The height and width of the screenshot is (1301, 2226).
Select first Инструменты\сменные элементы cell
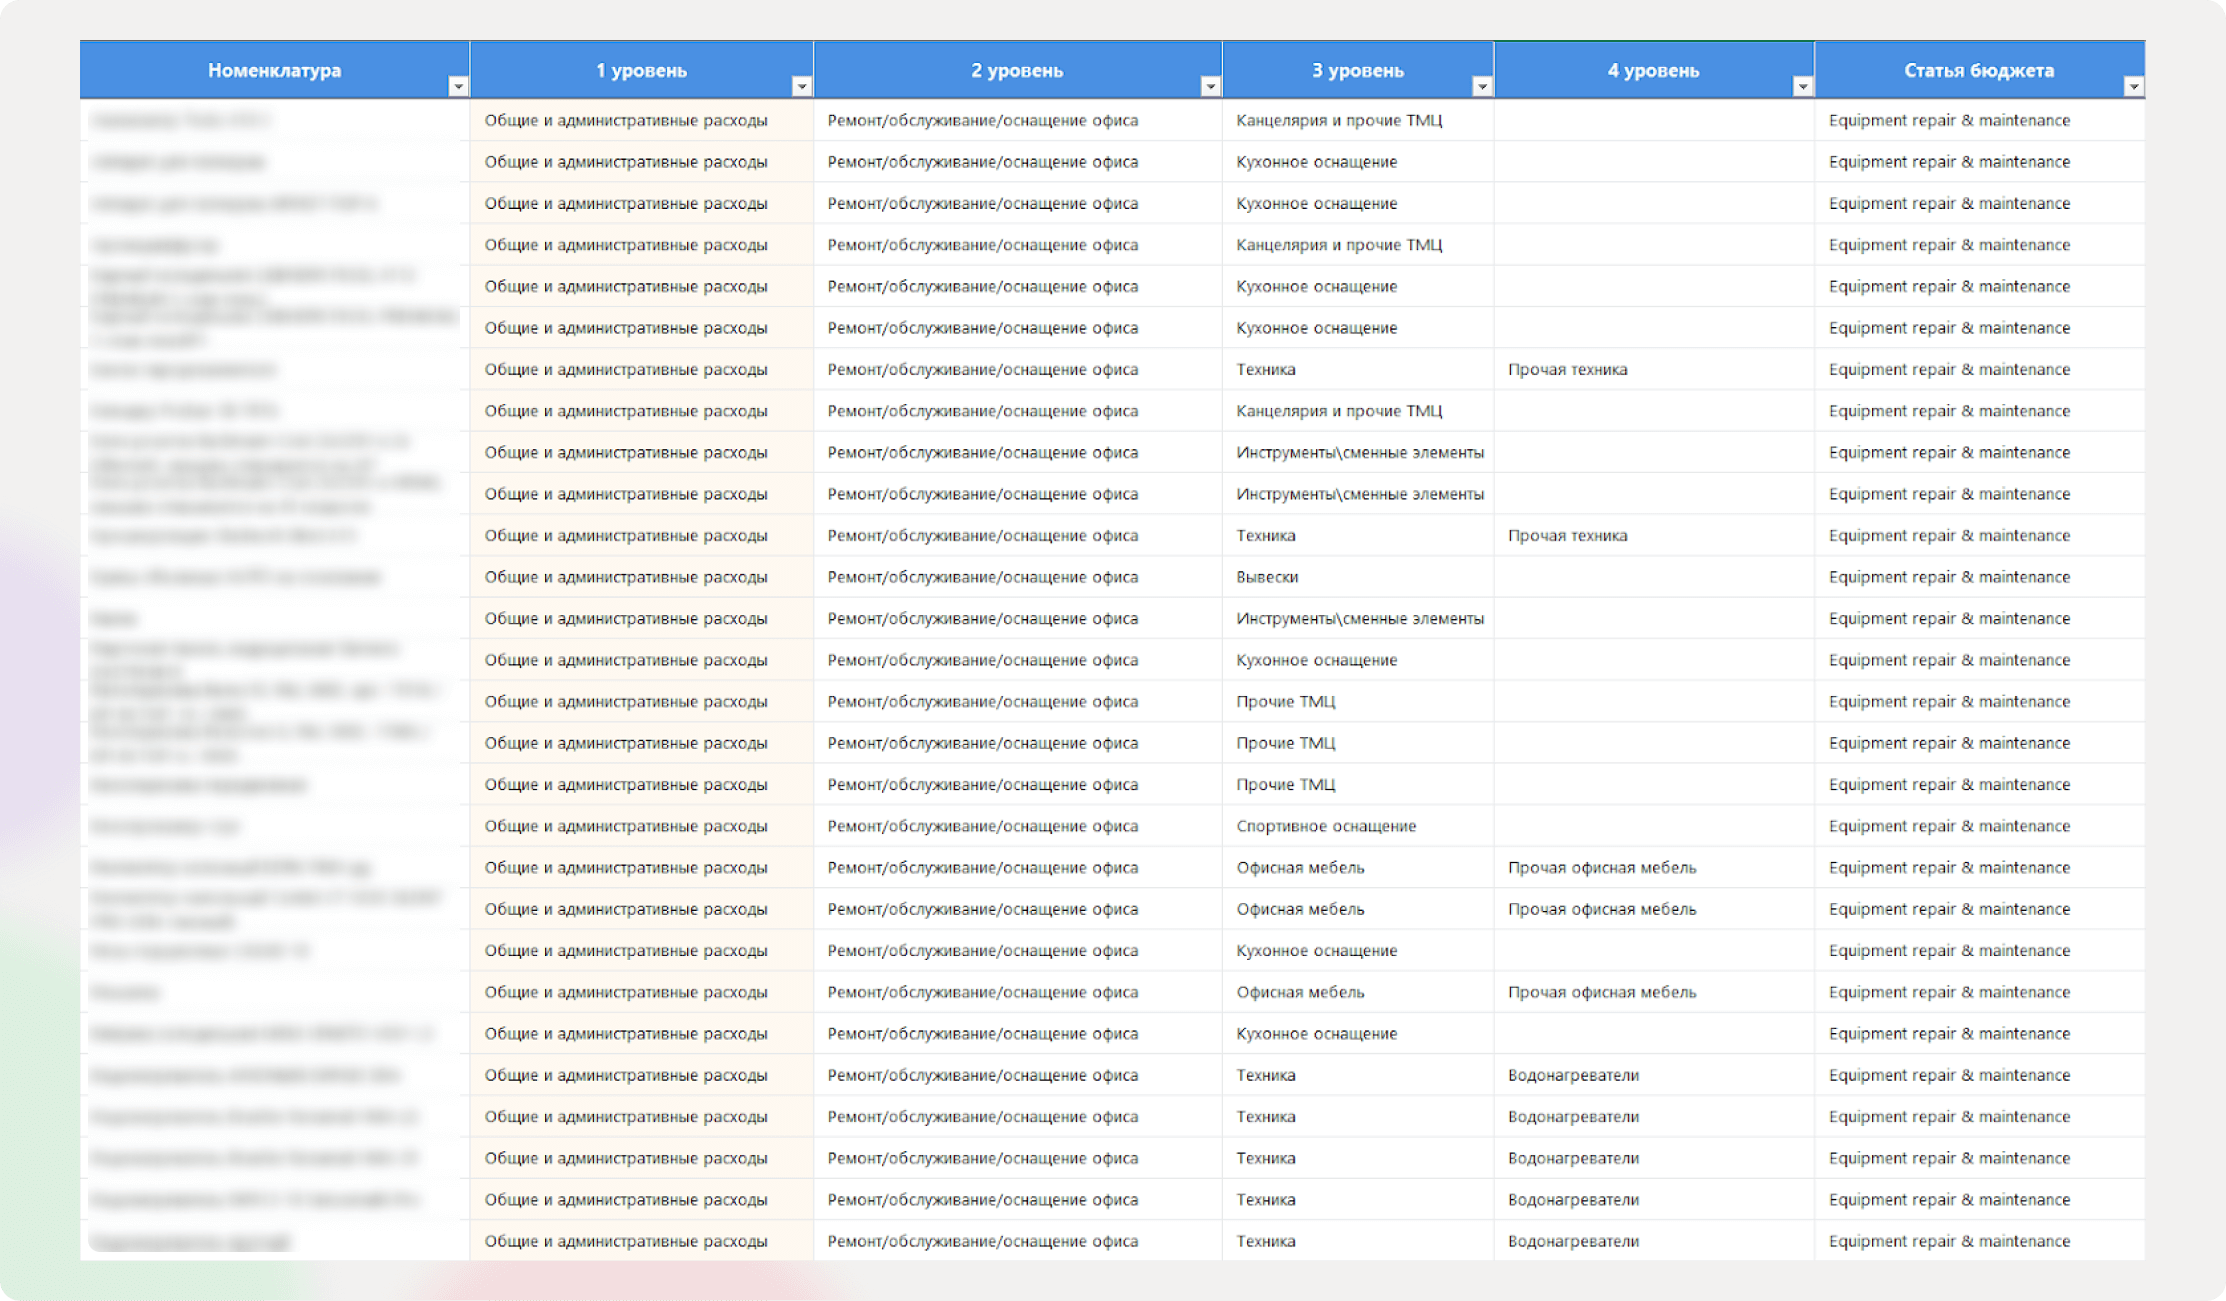point(1359,452)
